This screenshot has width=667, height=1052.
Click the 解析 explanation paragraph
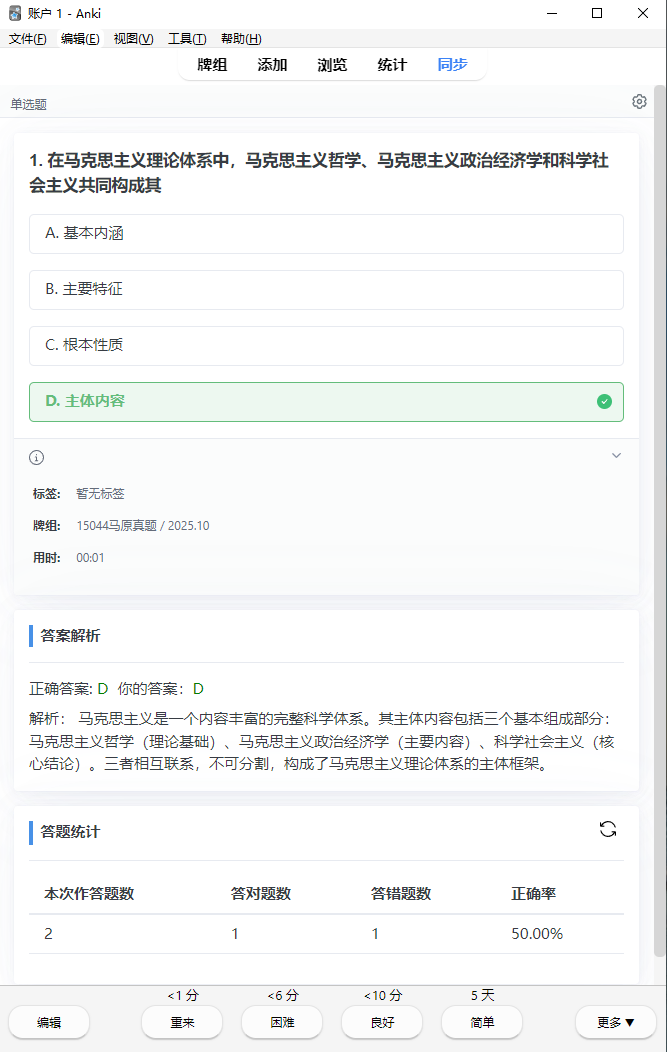pyautogui.click(x=322, y=741)
